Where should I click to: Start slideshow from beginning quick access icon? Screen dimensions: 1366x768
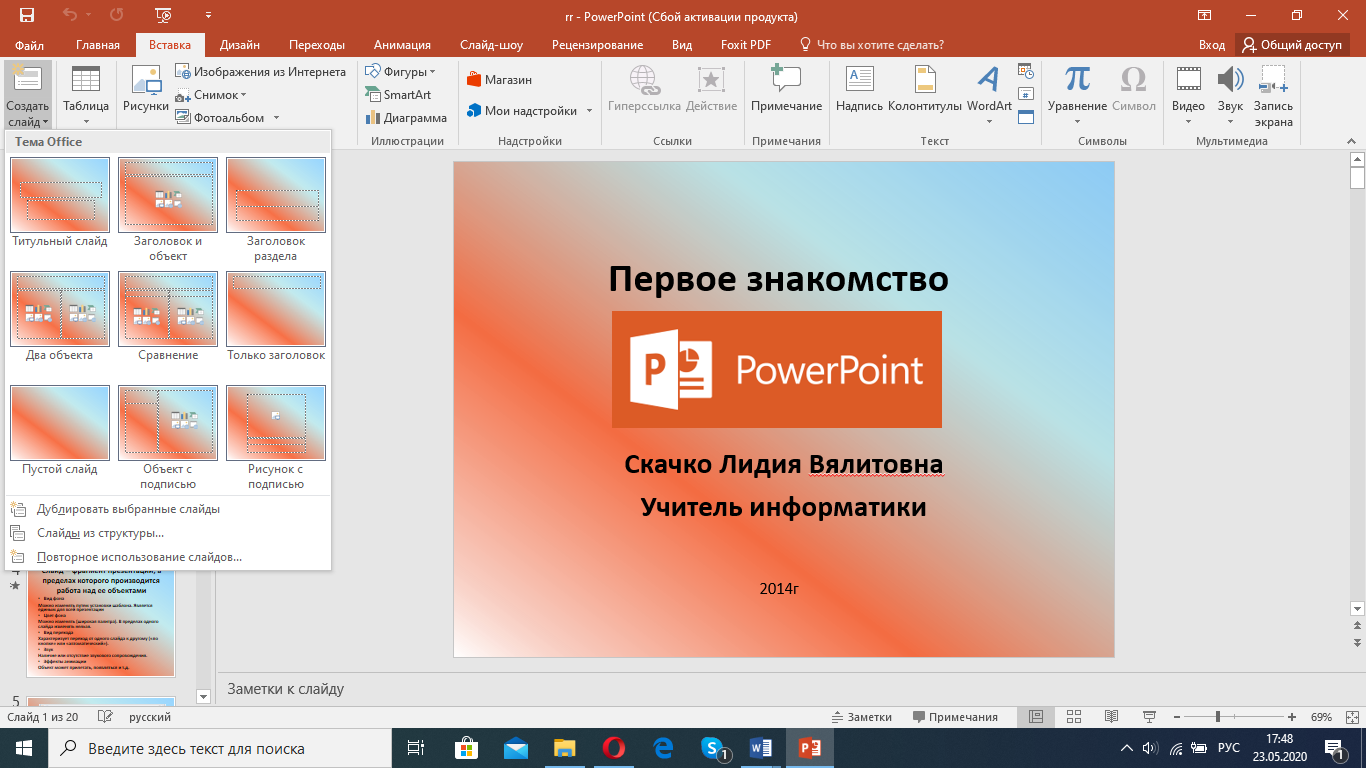pyautogui.click(x=164, y=16)
